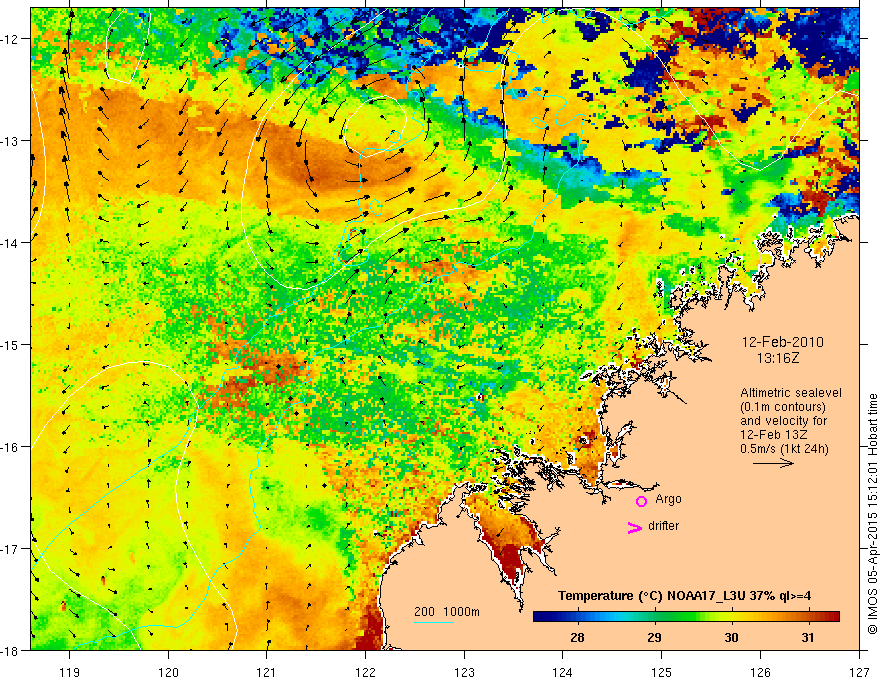This screenshot has width=880, height=680.
Task: Click the '-16' latitude axis label
Action: [10, 447]
